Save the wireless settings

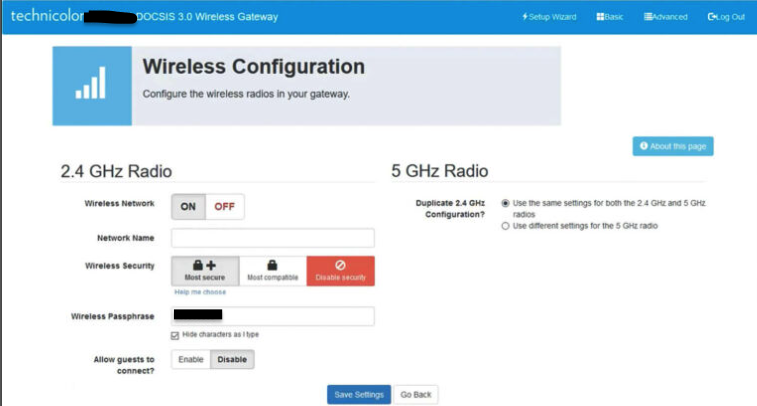pyautogui.click(x=359, y=394)
